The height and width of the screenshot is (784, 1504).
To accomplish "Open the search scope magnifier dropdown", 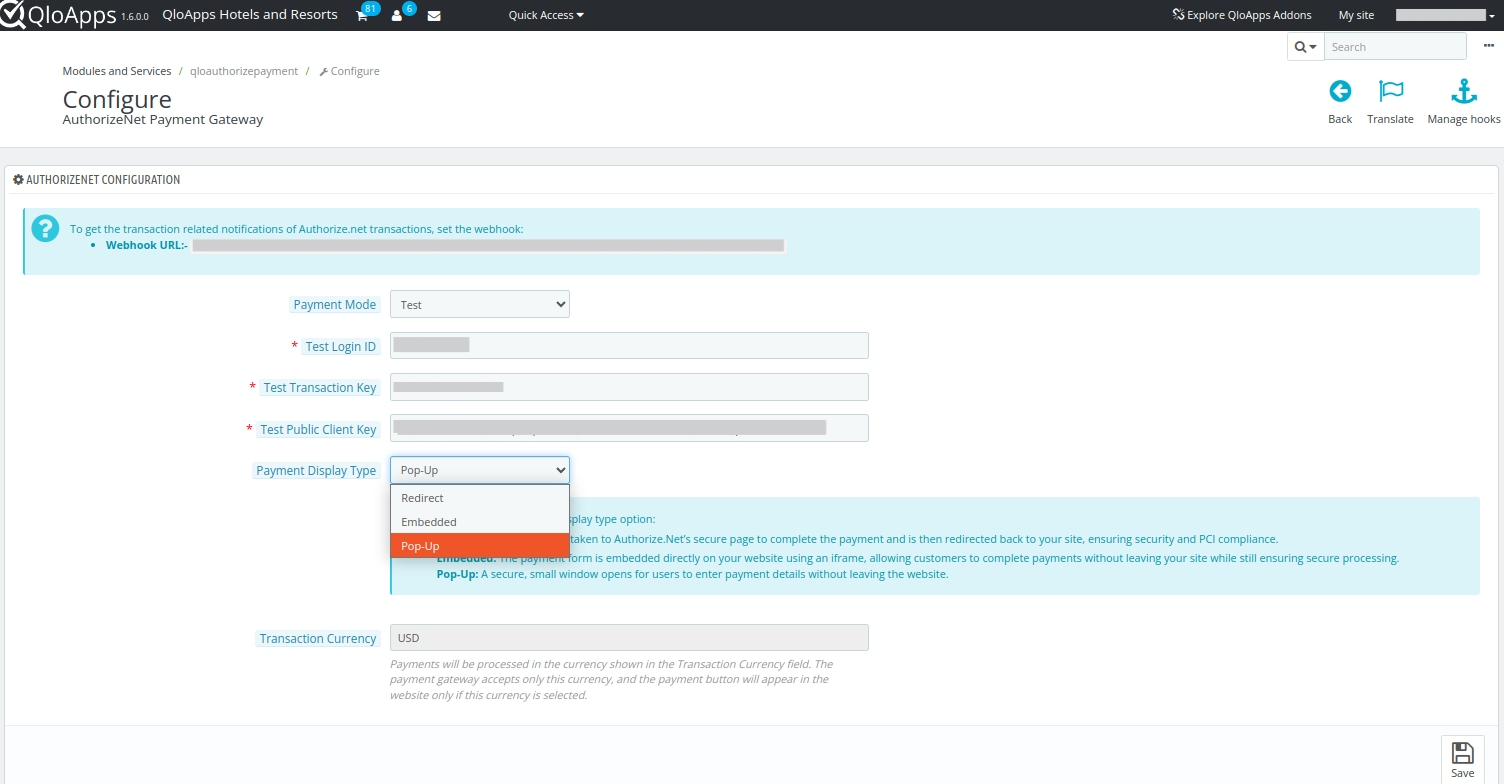I will point(1305,47).
